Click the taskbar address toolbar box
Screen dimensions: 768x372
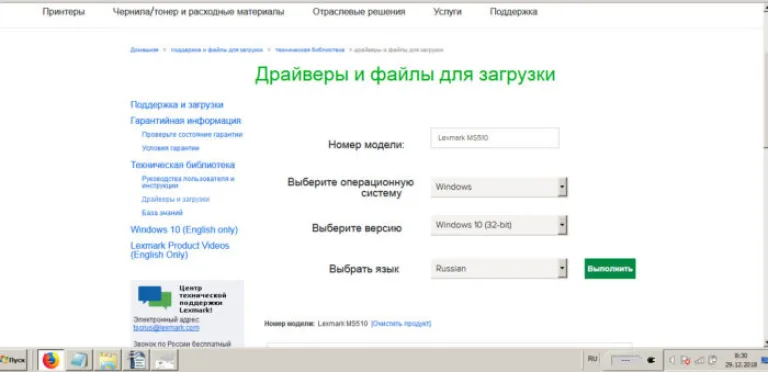[626, 361]
